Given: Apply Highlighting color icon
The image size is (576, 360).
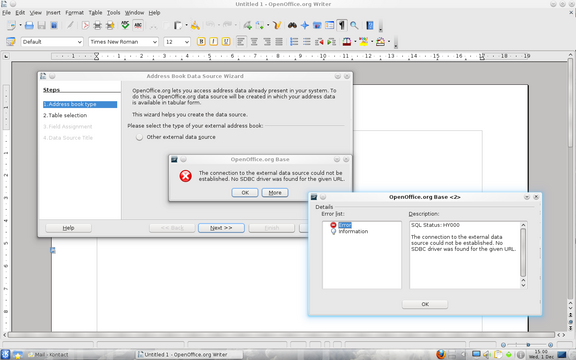Looking at the screenshot, I should (x=364, y=42).
